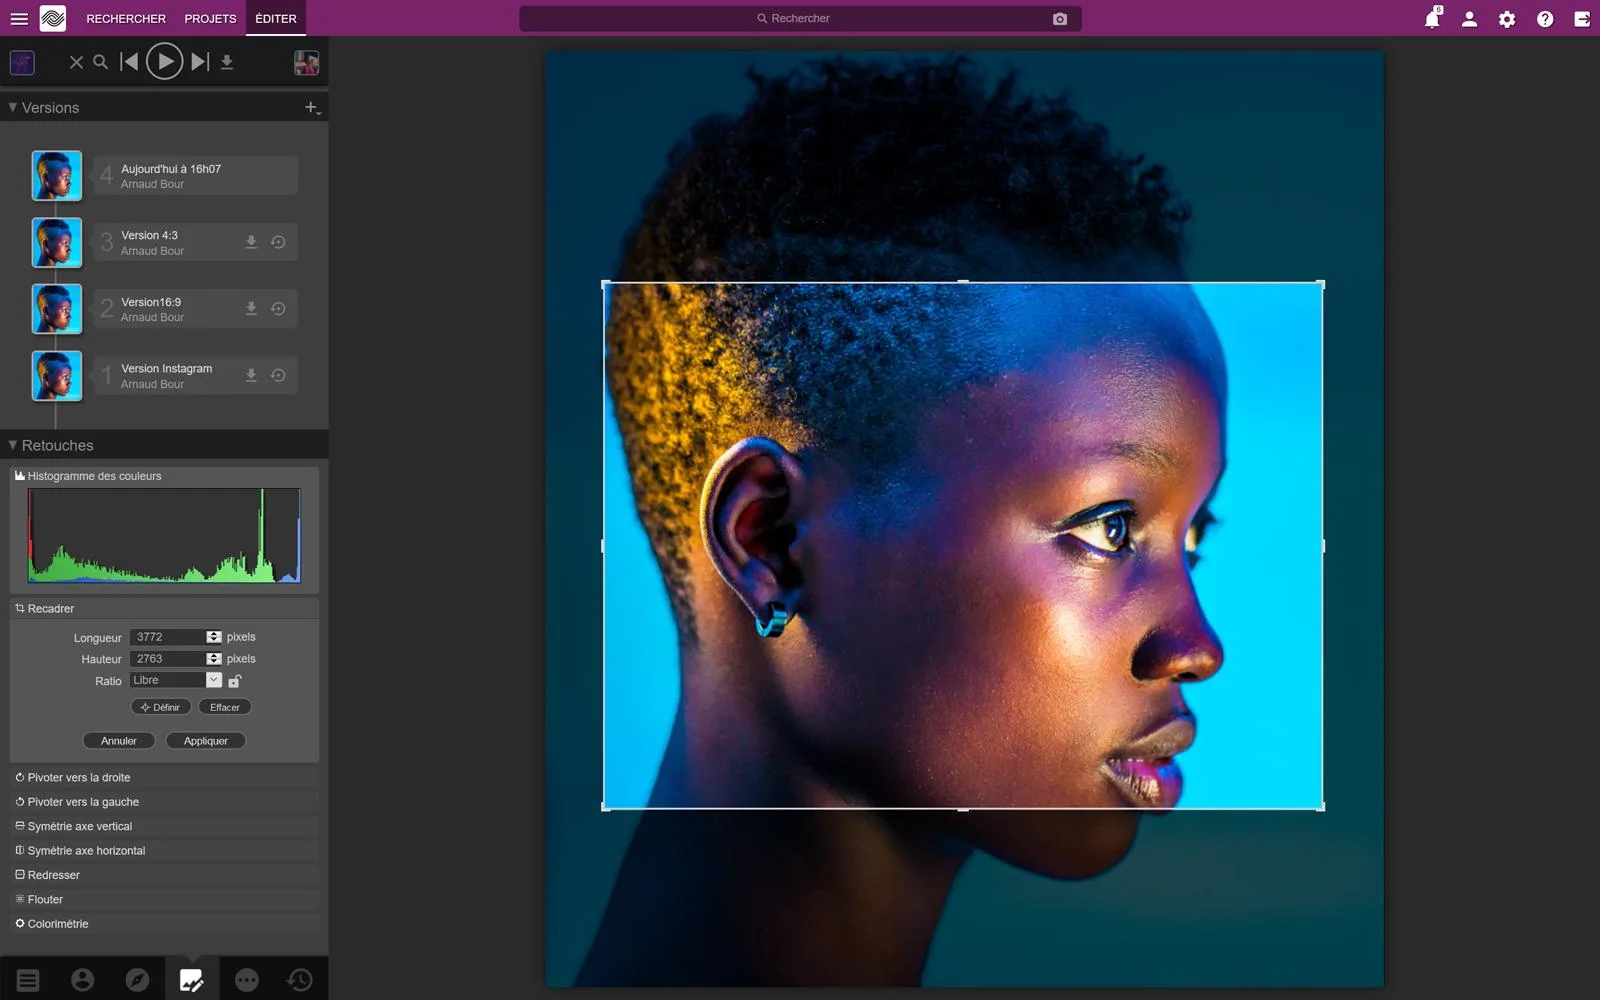The image size is (1600, 1000).
Task: Download the Version 4:3 file
Action: point(251,242)
